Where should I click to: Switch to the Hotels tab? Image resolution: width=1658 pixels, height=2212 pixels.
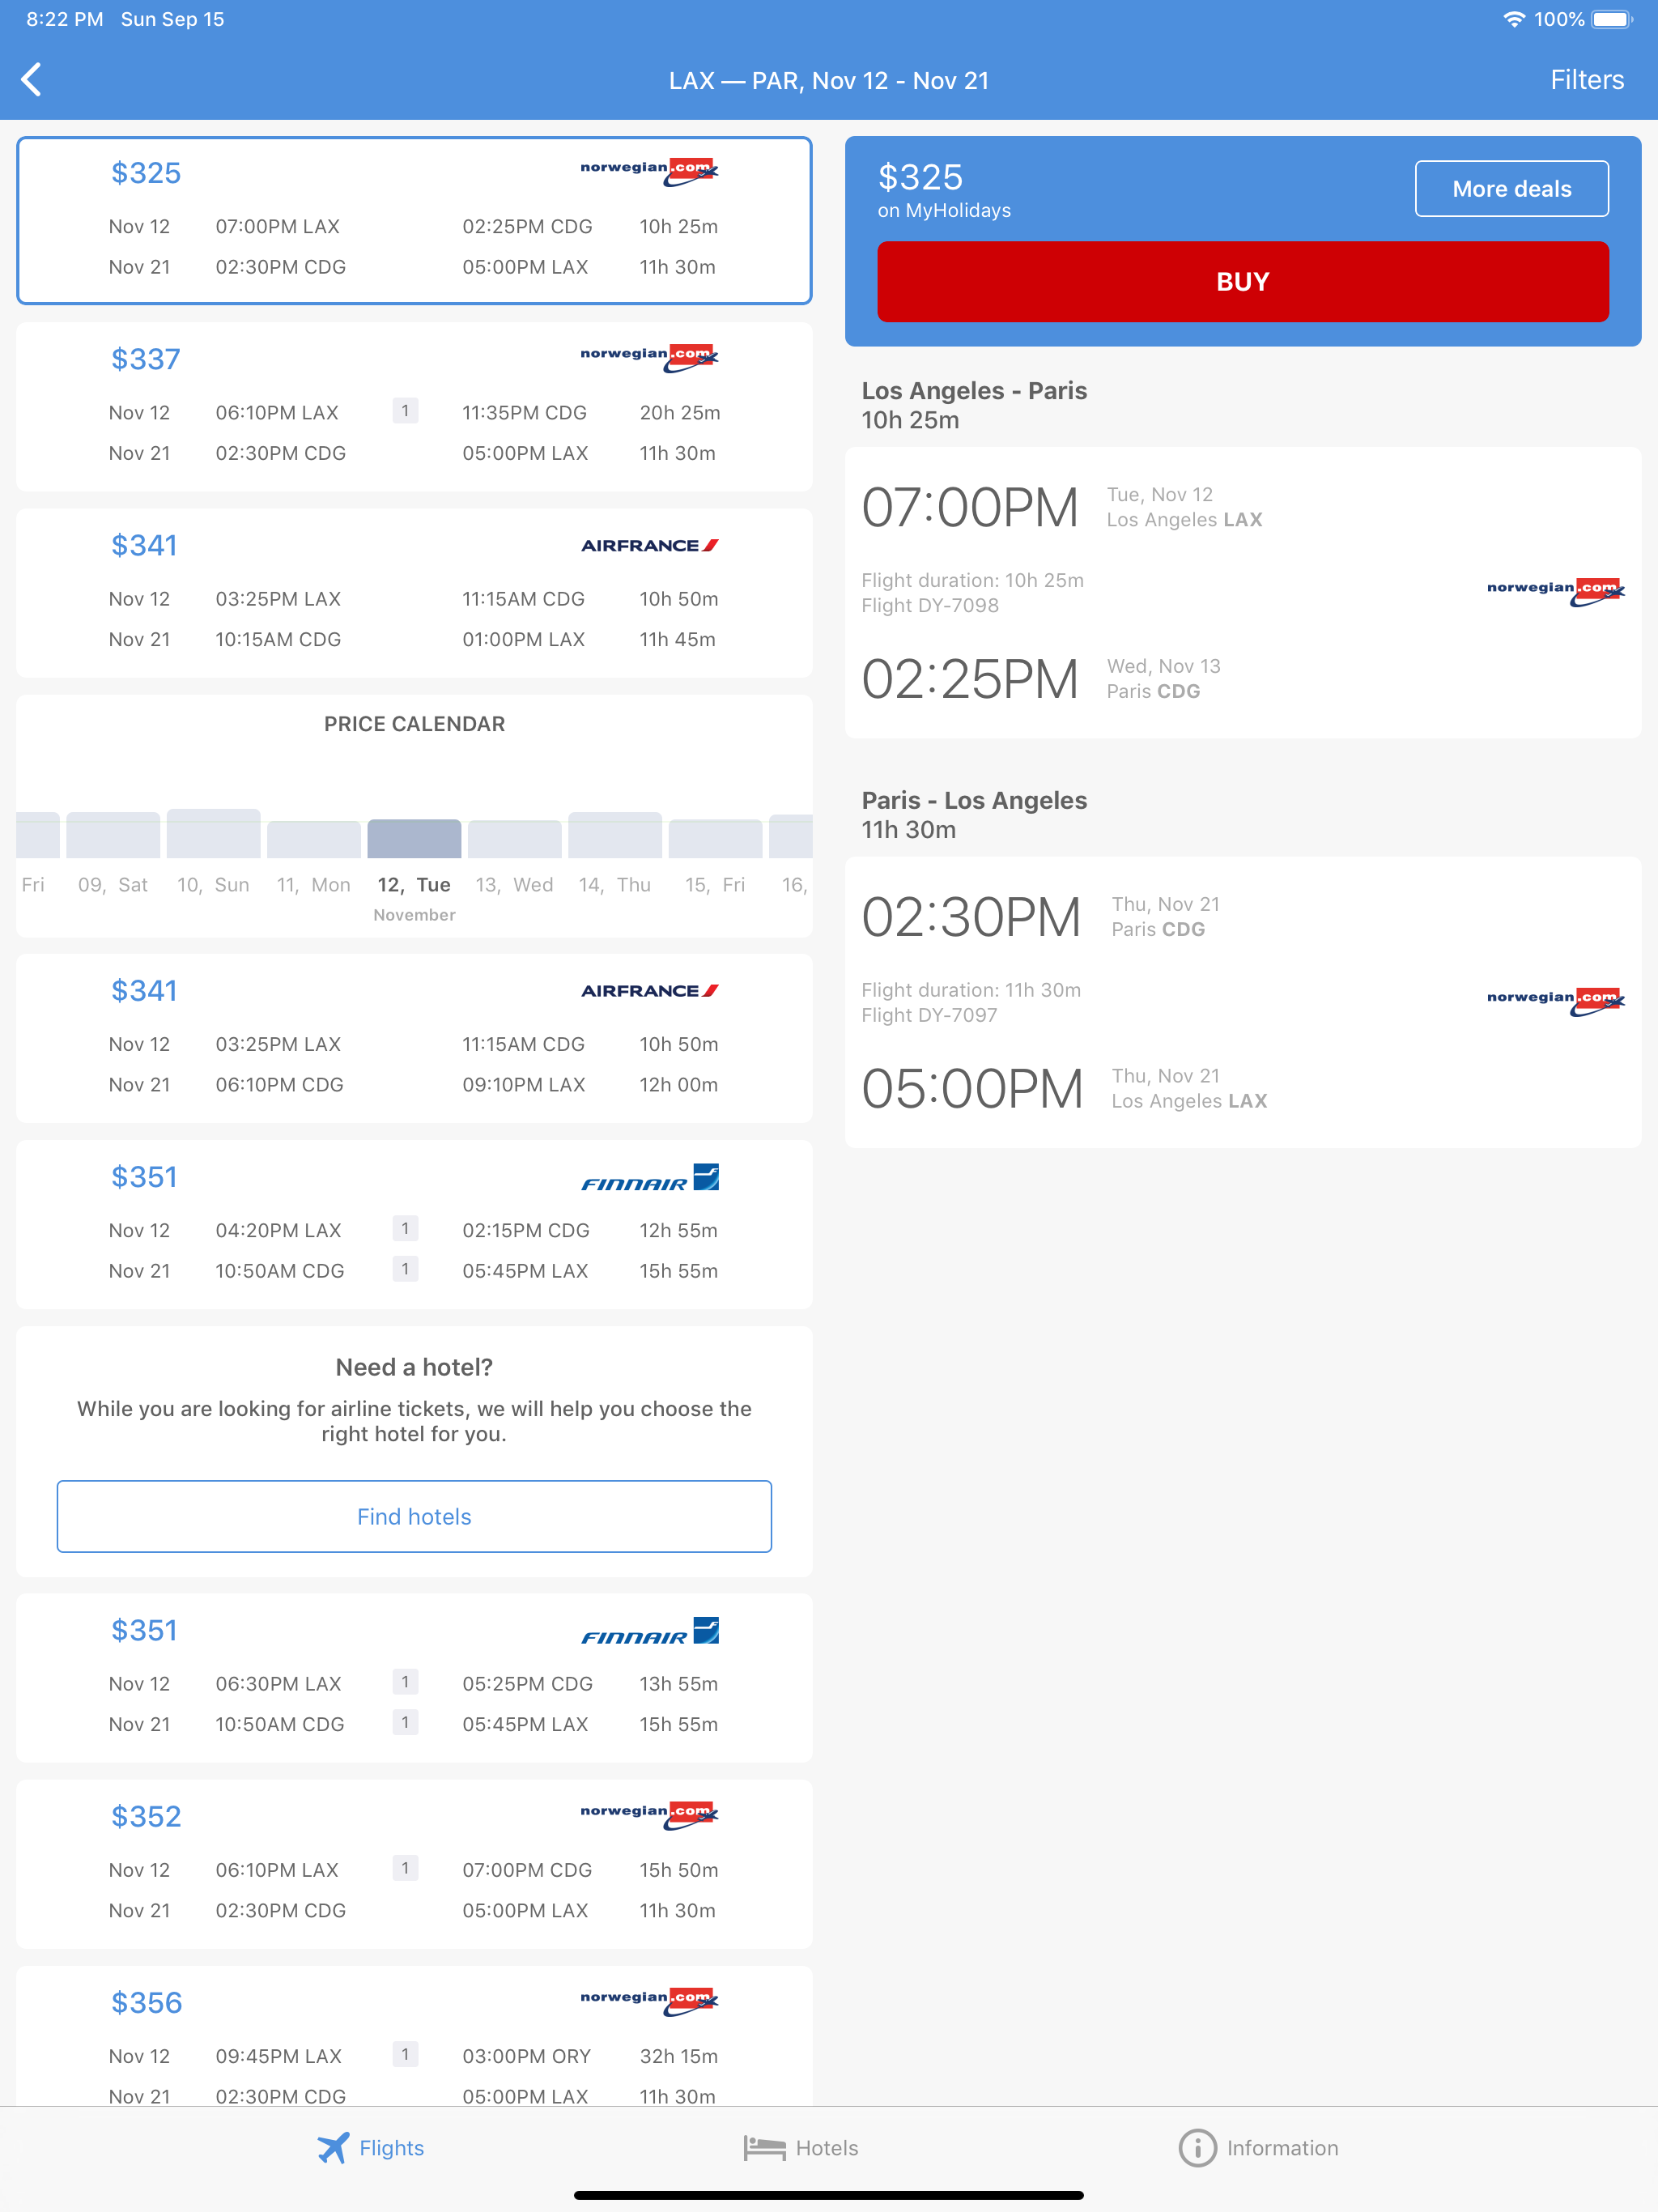pyautogui.click(x=801, y=2148)
